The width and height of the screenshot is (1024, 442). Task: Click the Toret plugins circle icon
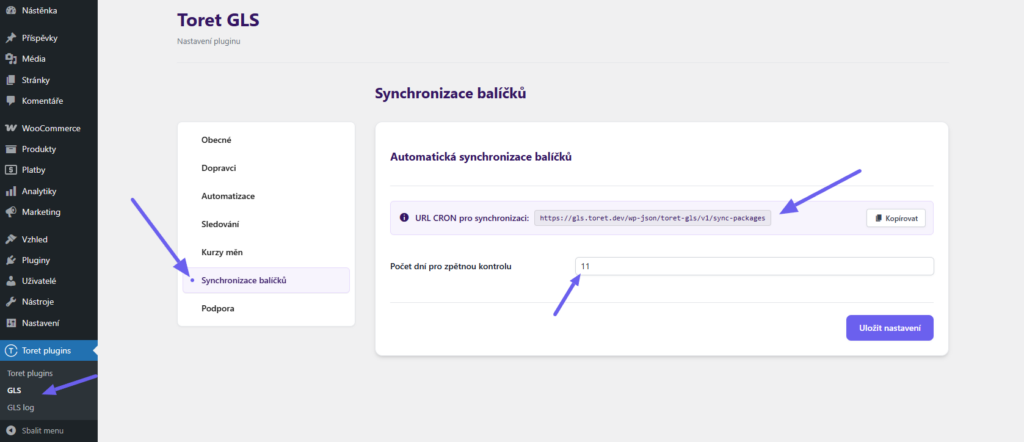pyautogui.click(x=10, y=351)
